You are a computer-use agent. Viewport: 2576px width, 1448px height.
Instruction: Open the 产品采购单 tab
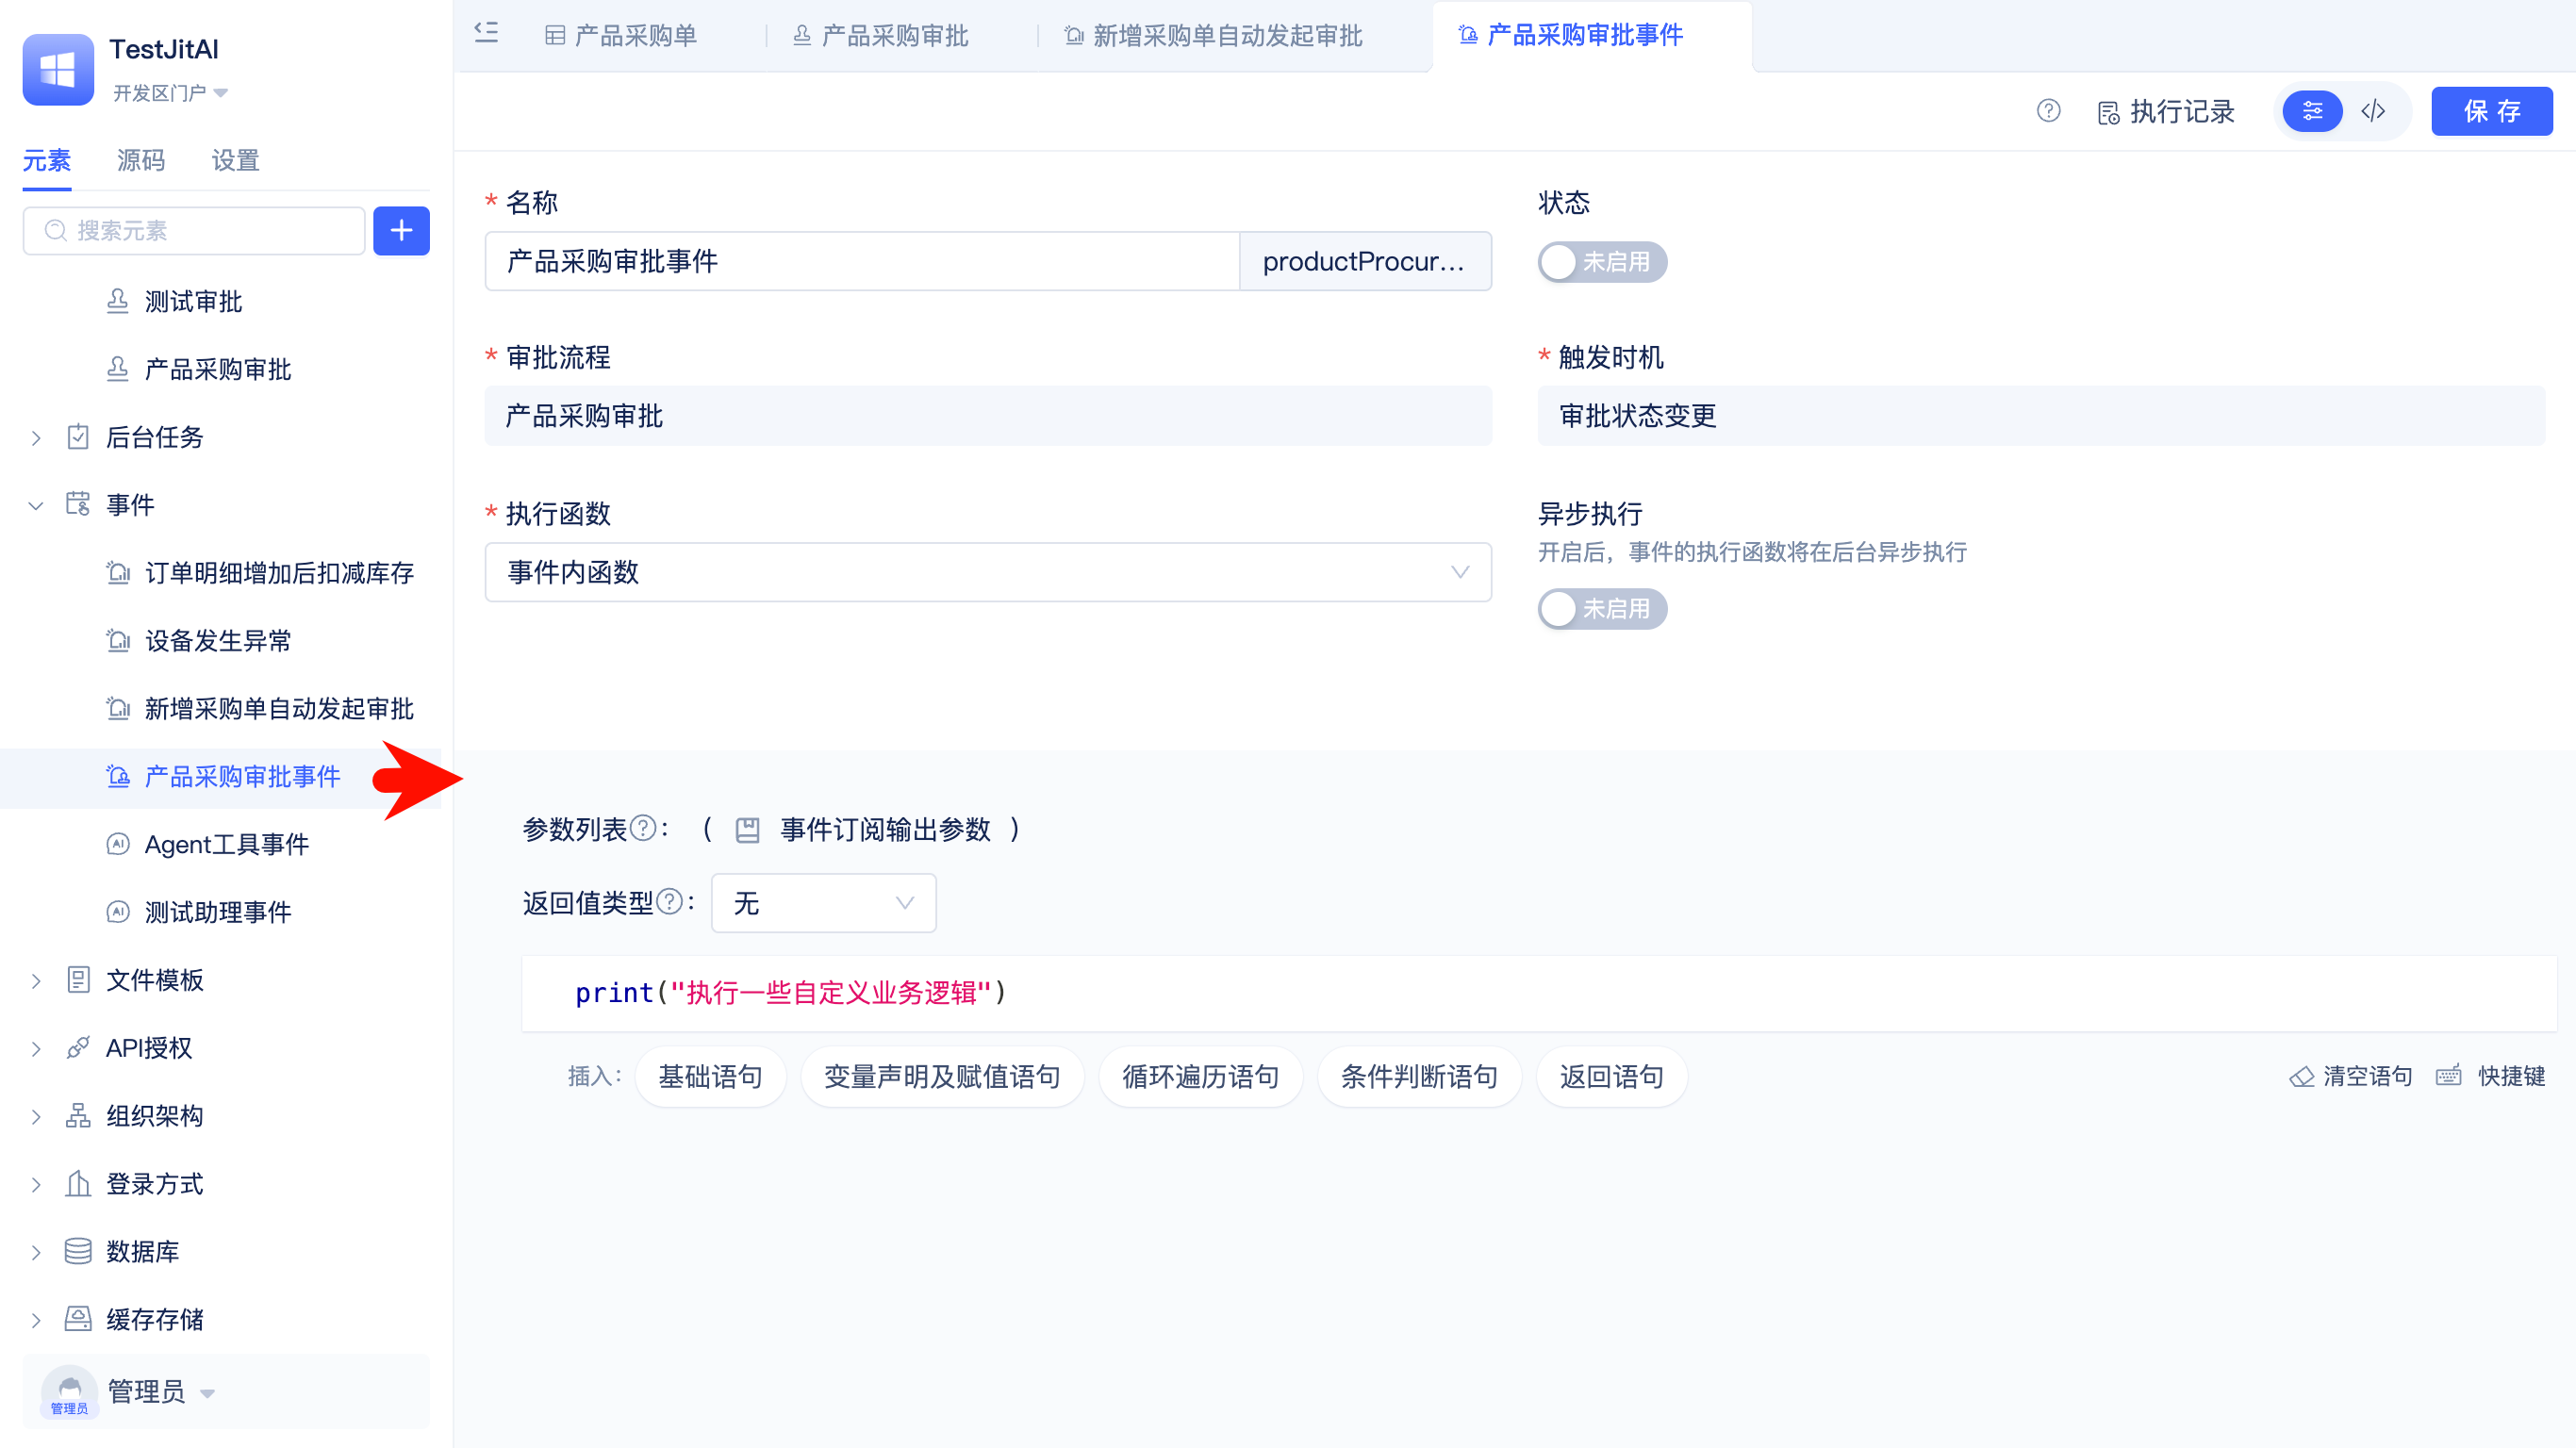coord(621,36)
